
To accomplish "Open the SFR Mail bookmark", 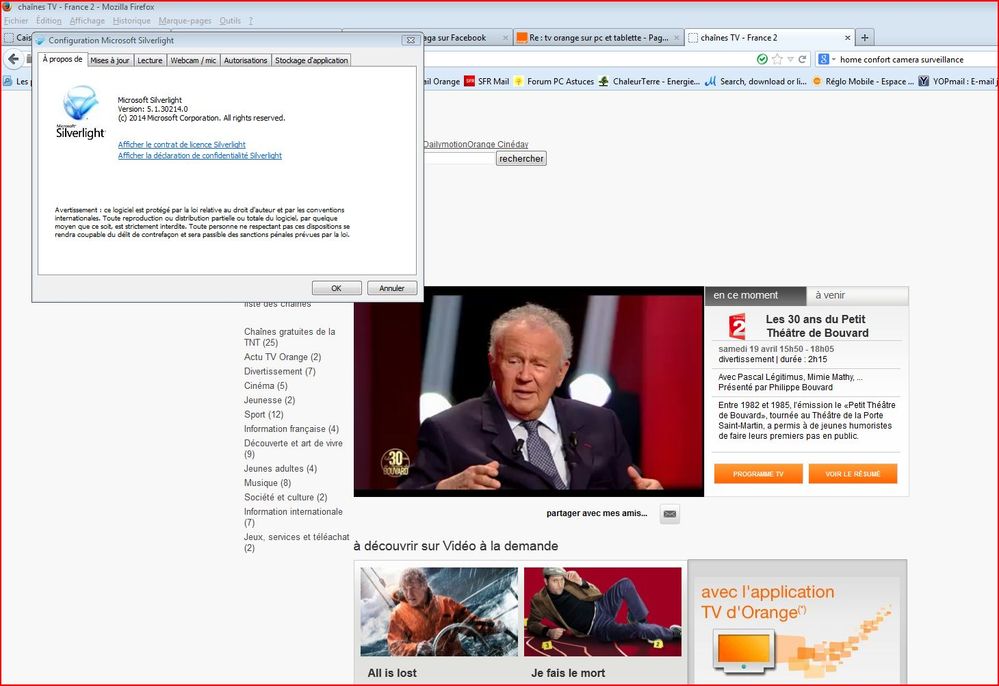I will pyautogui.click(x=486, y=81).
